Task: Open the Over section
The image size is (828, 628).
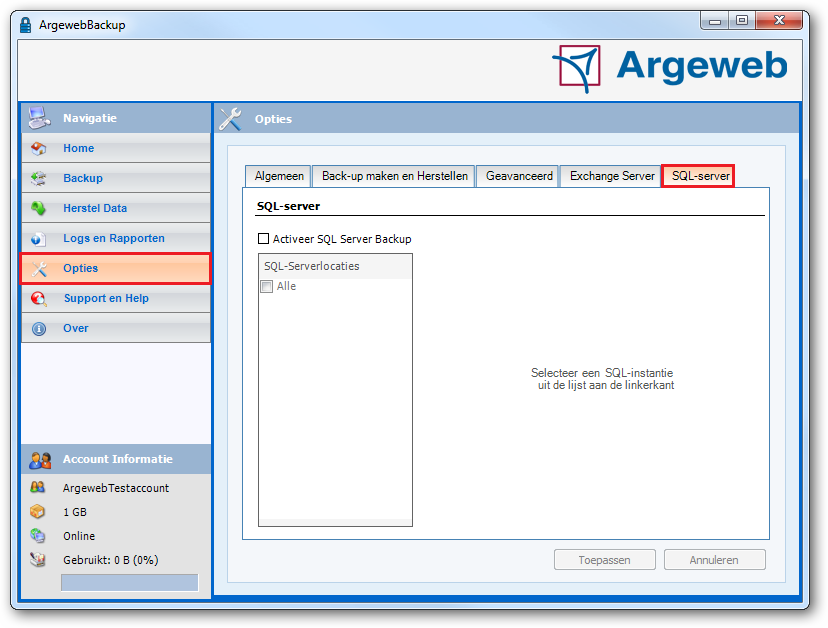Action: pyautogui.click(x=116, y=329)
